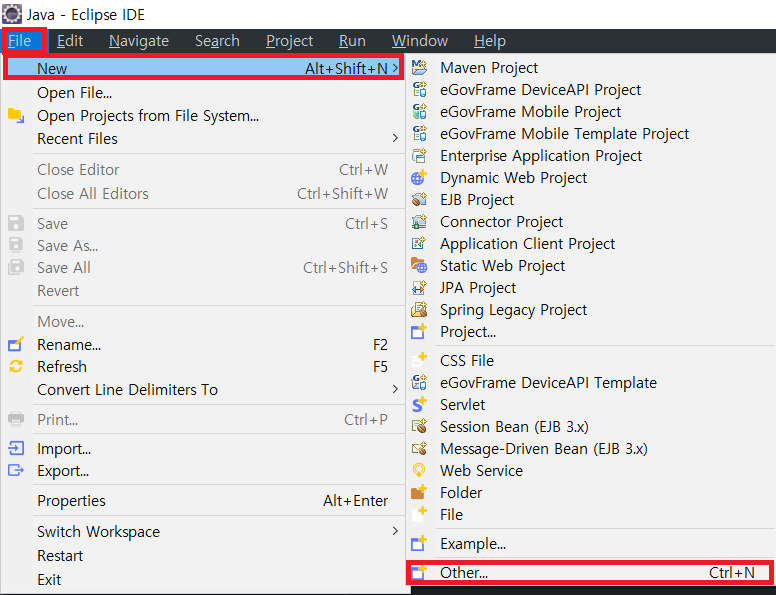Click the new File icon
This screenshot has height=595, width=776.
419,514
